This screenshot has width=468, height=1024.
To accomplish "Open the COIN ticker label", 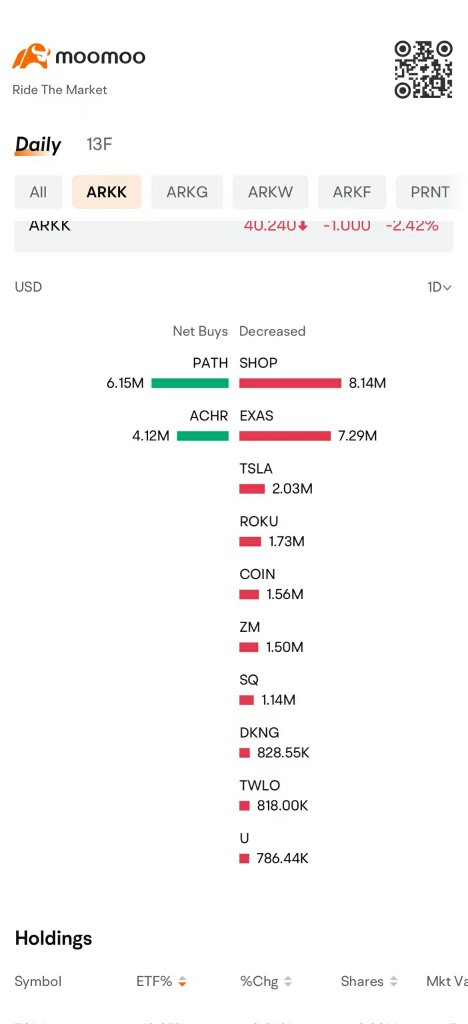I will tap(257, 575).
